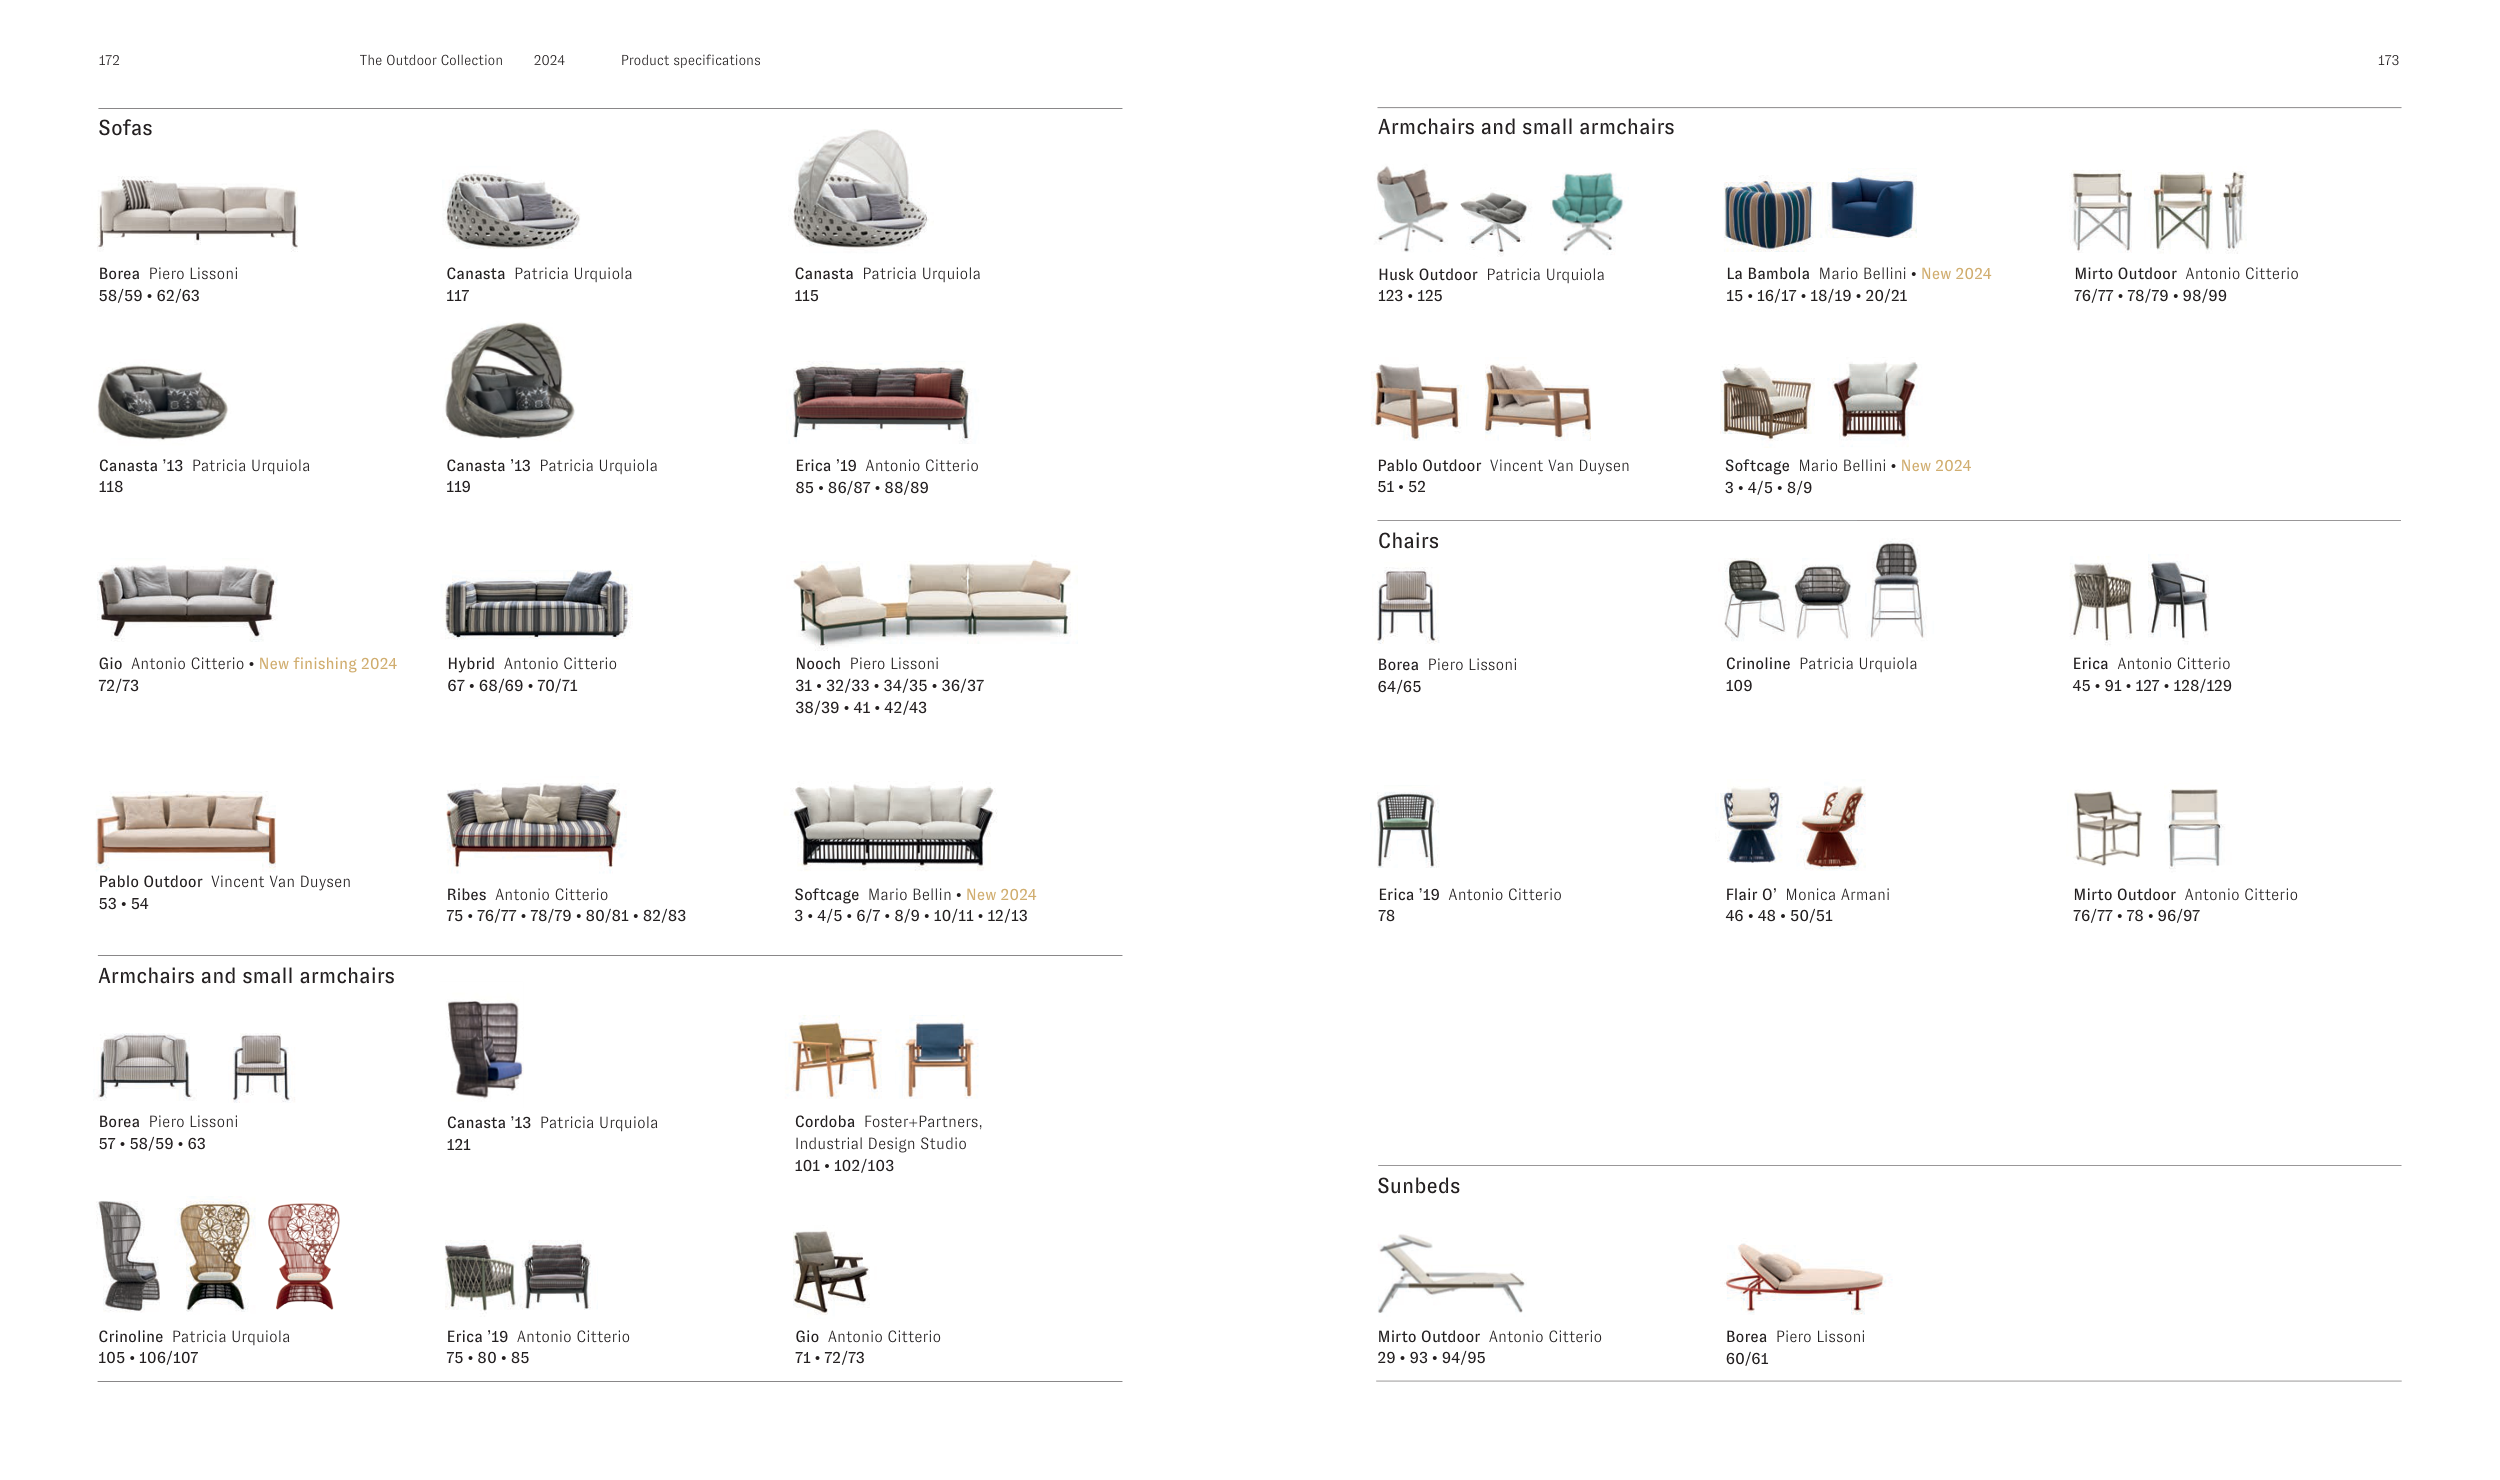Image resolution: width=2500 pixels, height=1480 pixels.
Task: Click 'New 2024' label next to La Bambola
Action: pyautogui.click(x=1955, y=274)
